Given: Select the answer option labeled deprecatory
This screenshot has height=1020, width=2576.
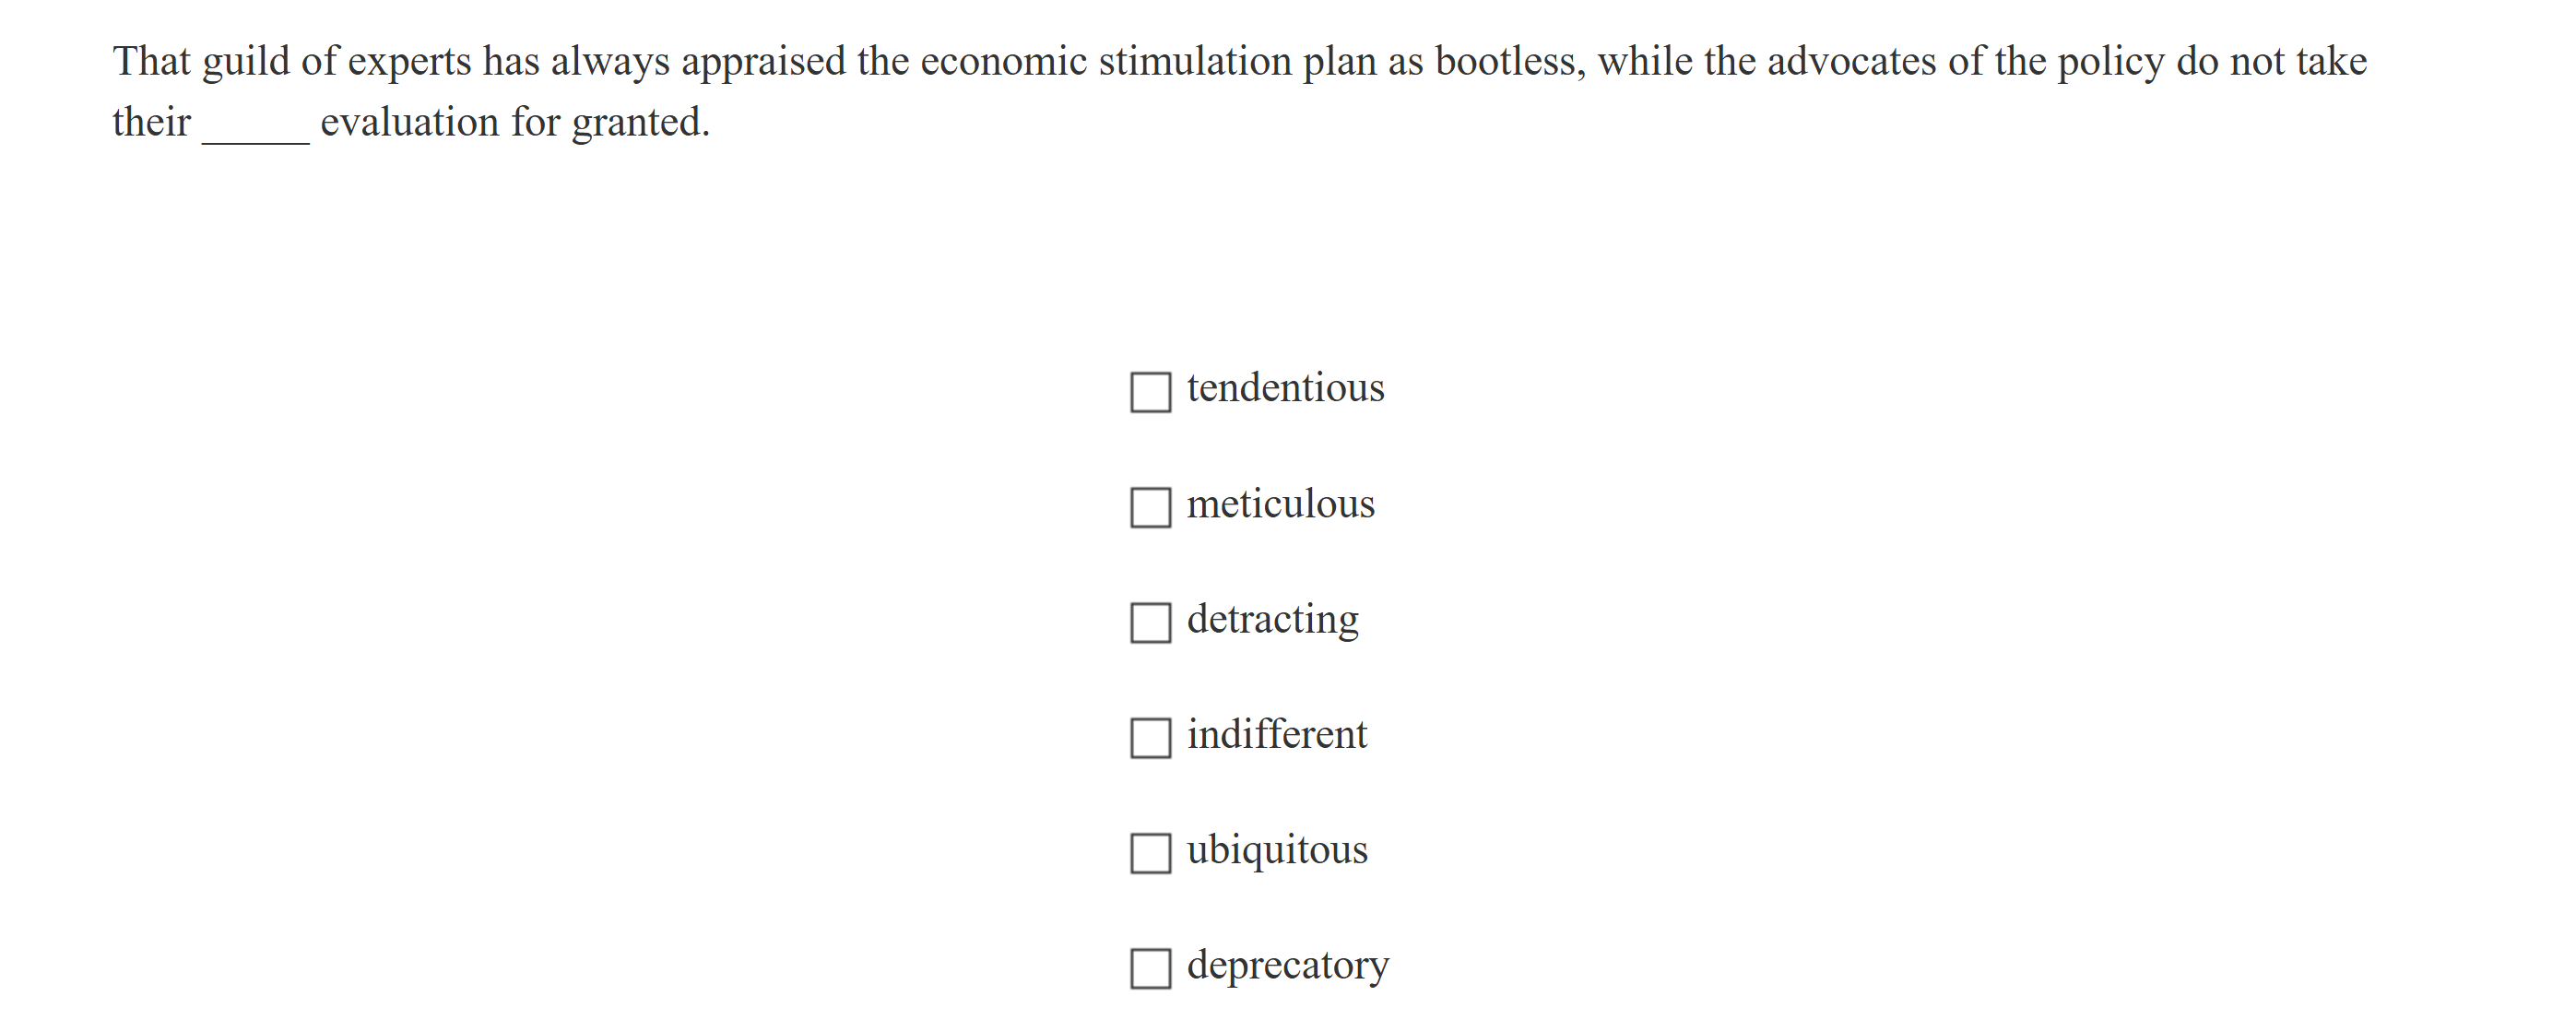Looking at the screenshot, I should click(x=1287, y=965).
